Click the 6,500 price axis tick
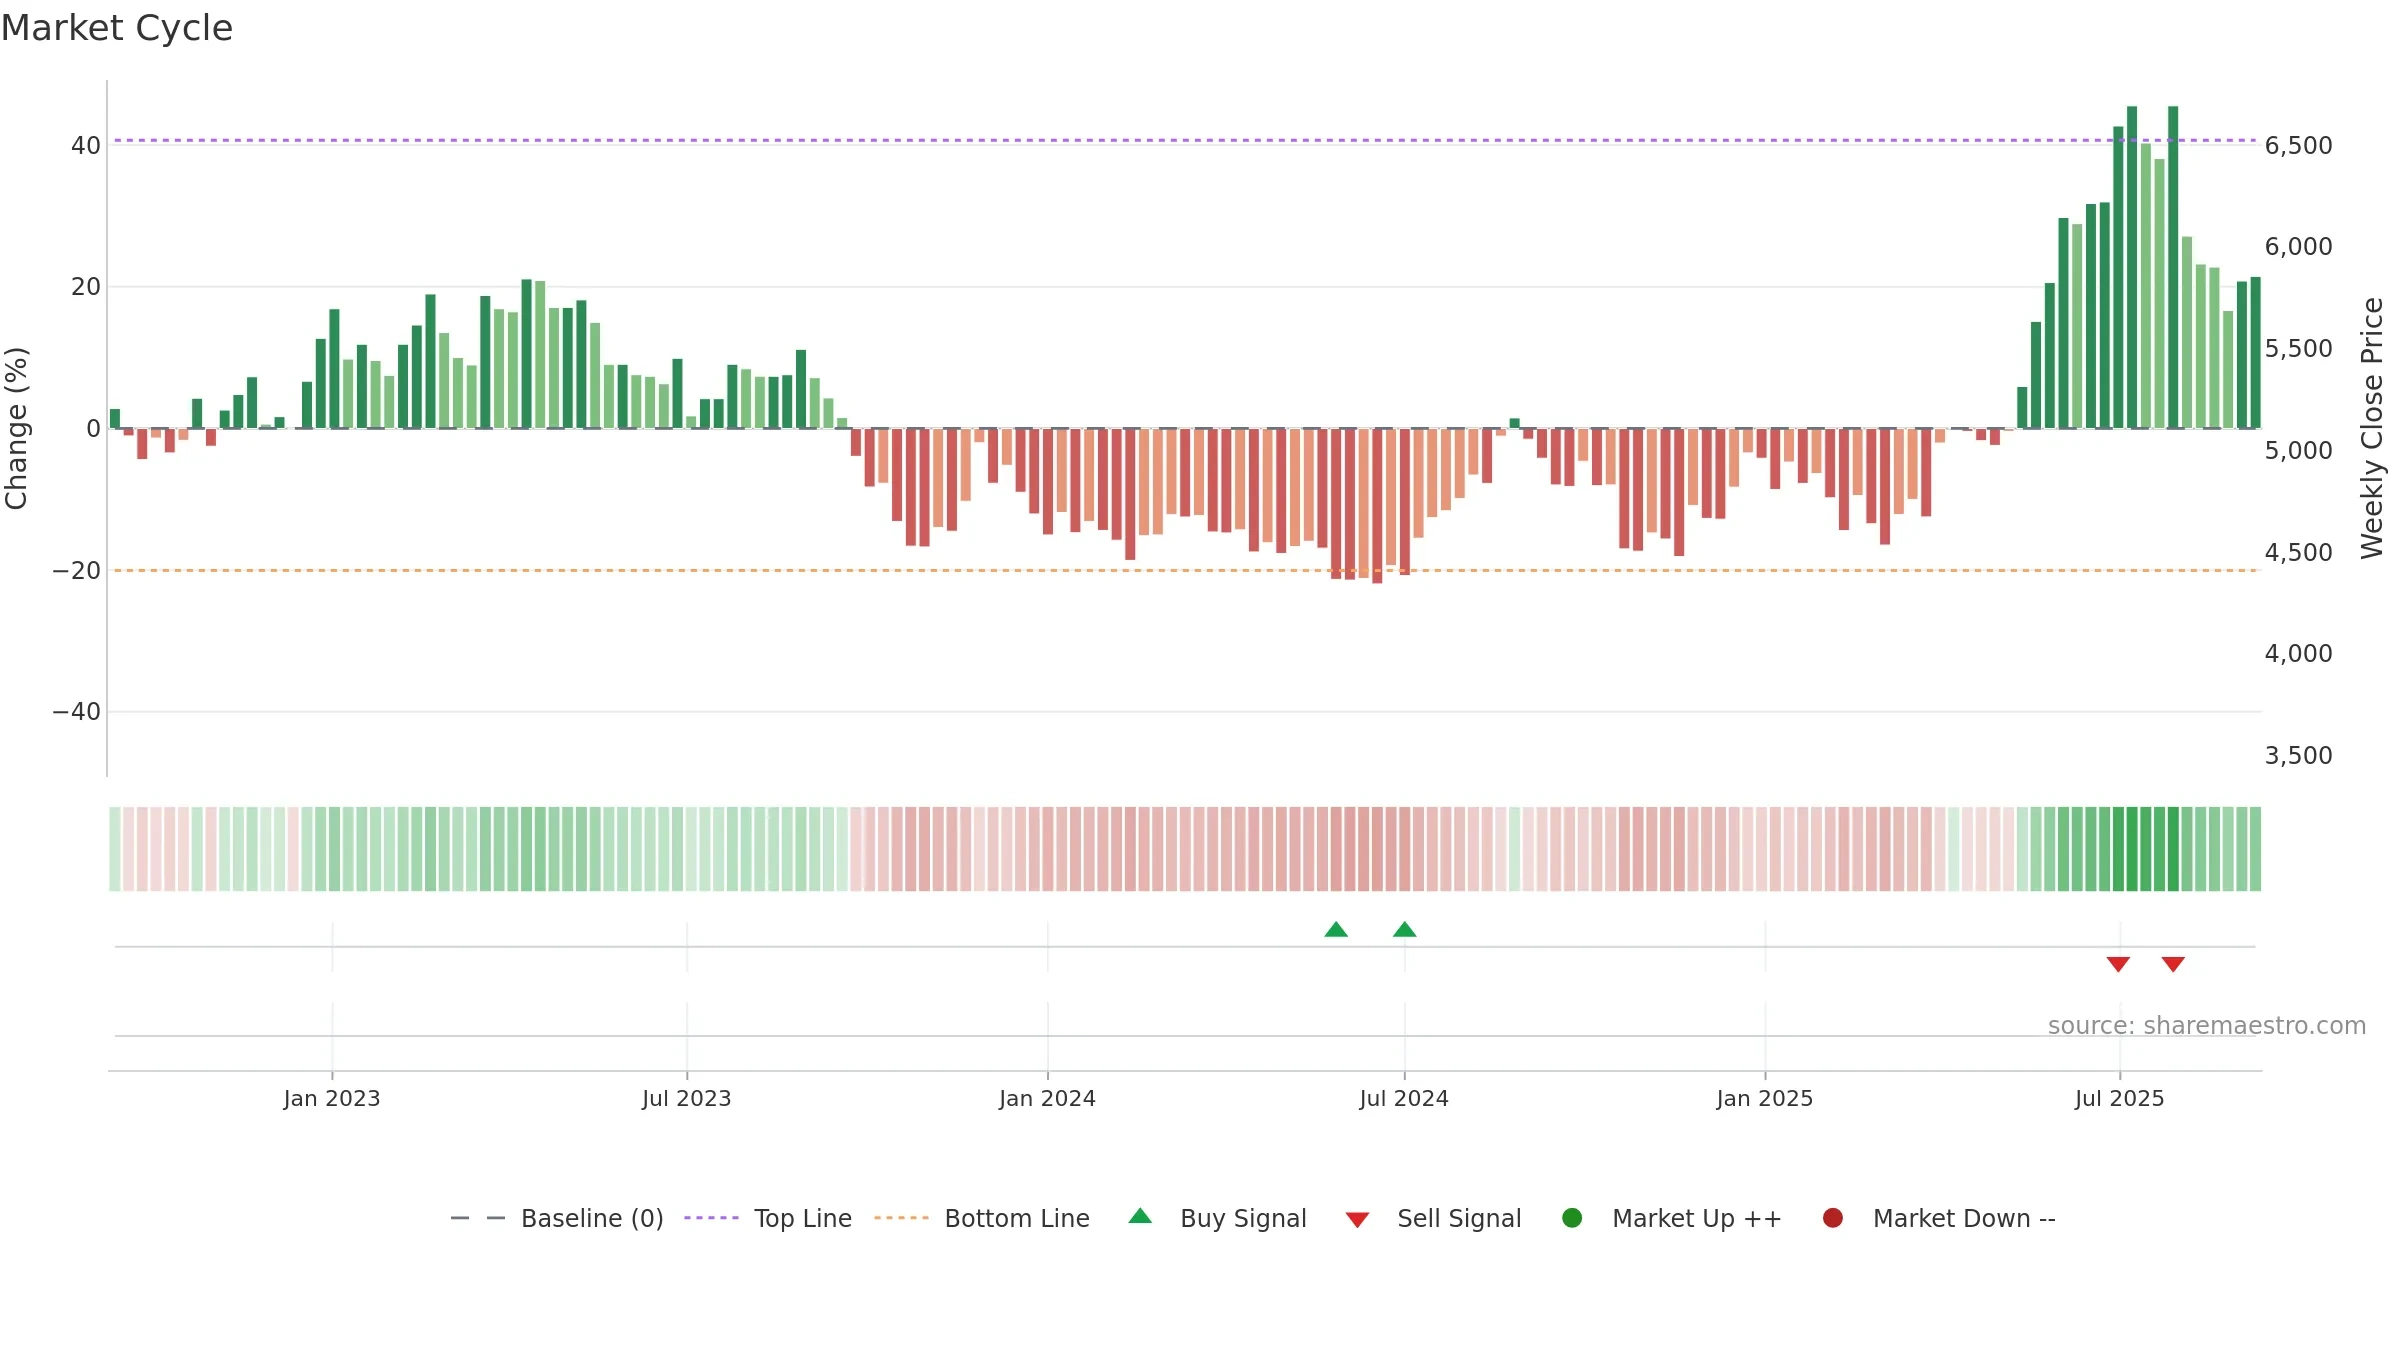 [x=2298, y=146]
